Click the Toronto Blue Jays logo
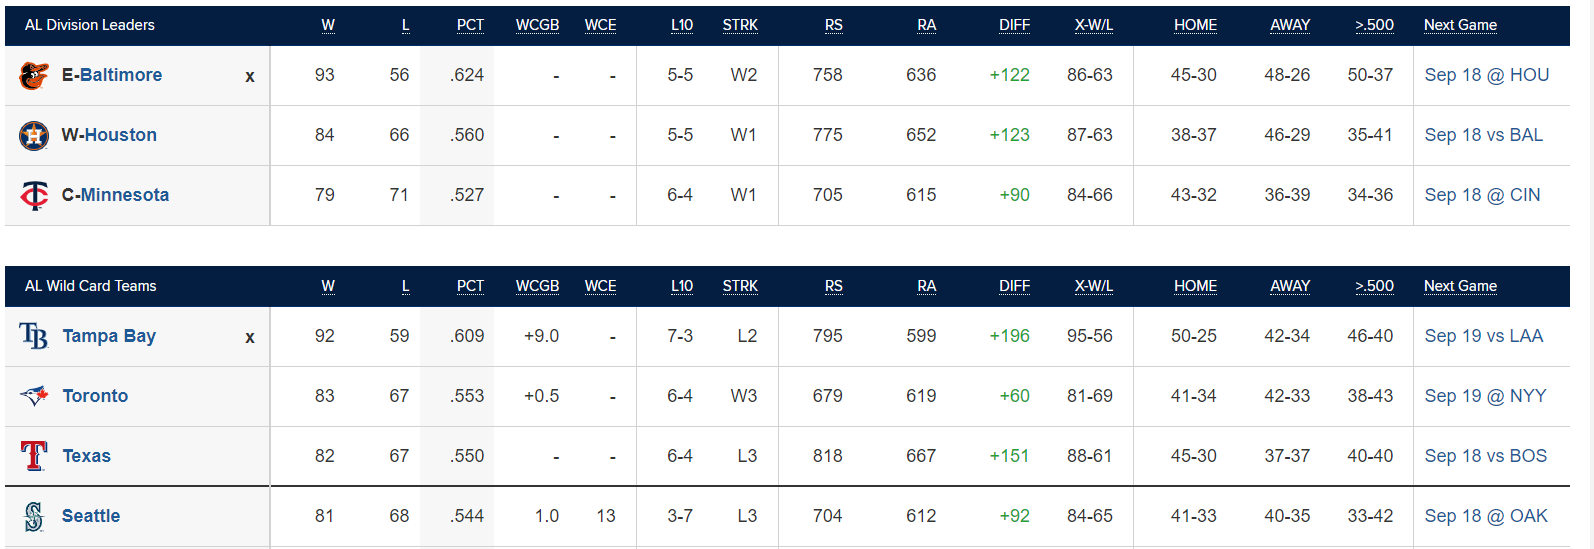Viewport: 1594px width, 549px height. (x=34, y=396)
